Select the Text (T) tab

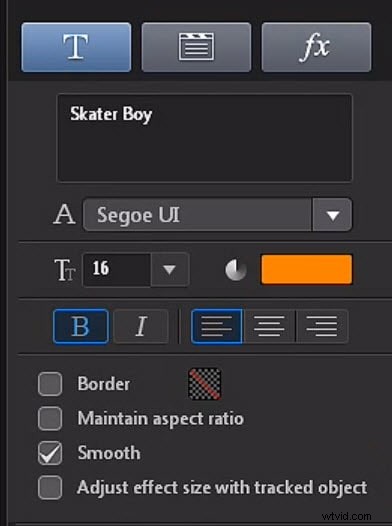[x=76, y=47]
